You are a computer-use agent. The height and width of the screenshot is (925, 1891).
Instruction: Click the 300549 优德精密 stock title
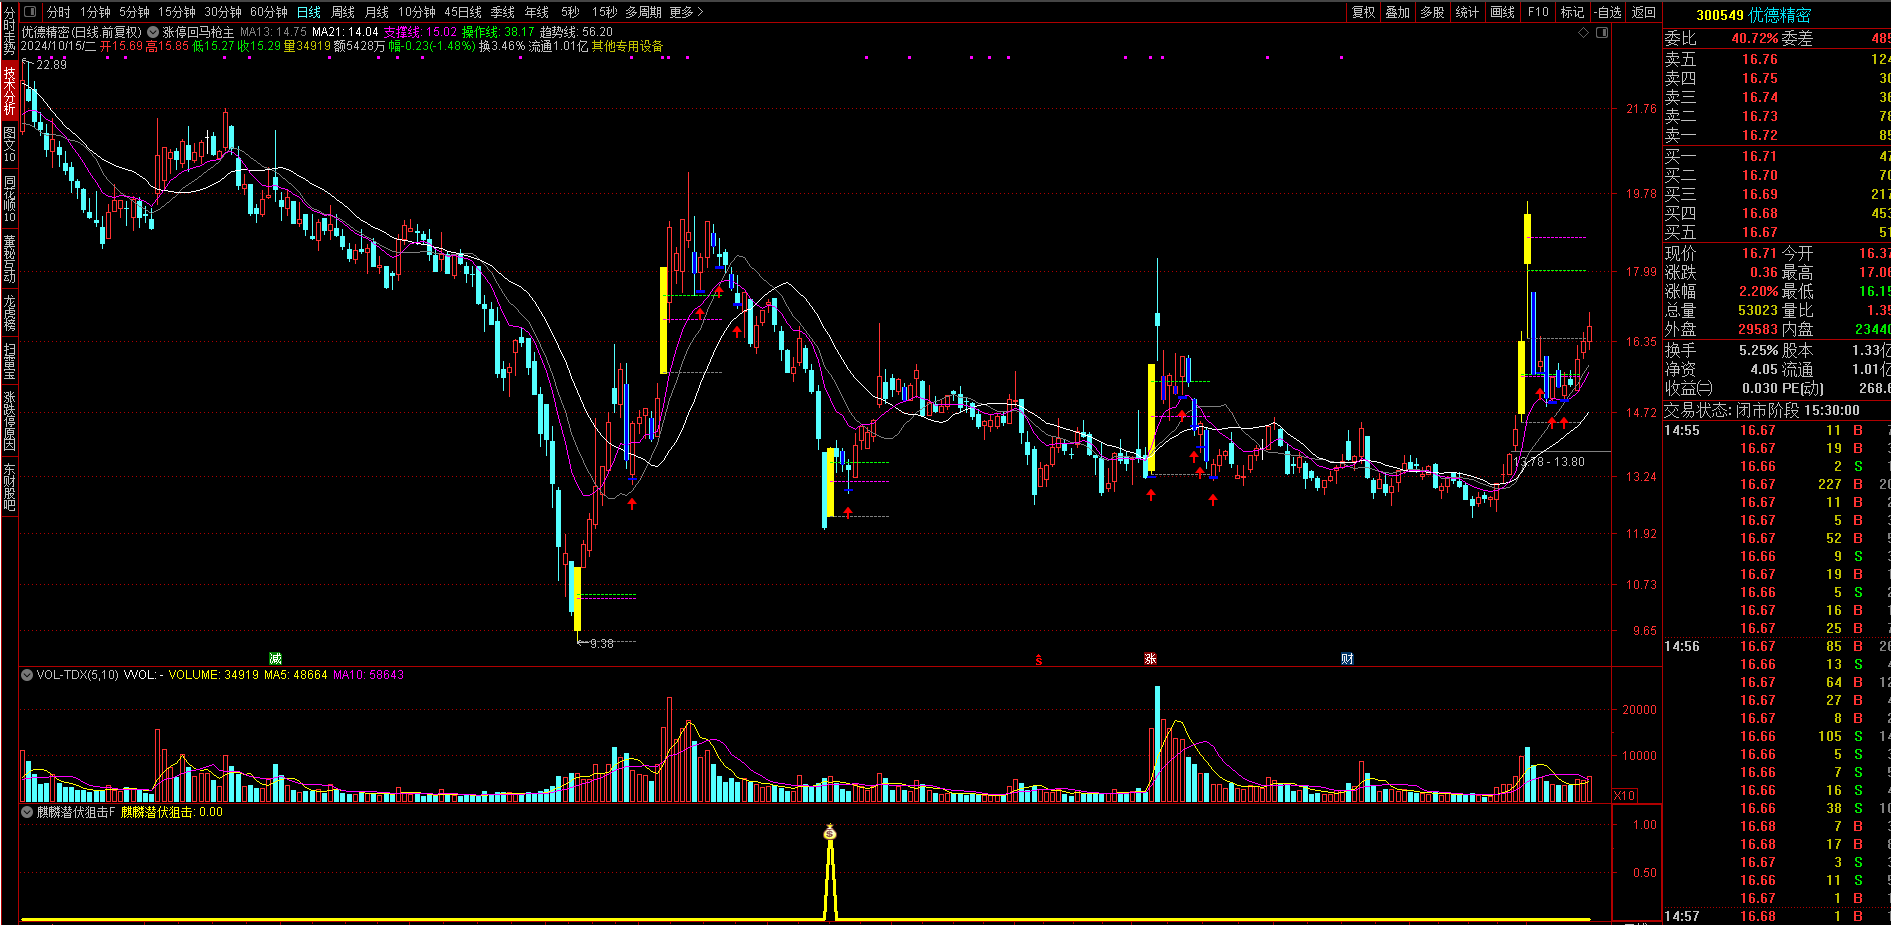1753,15
